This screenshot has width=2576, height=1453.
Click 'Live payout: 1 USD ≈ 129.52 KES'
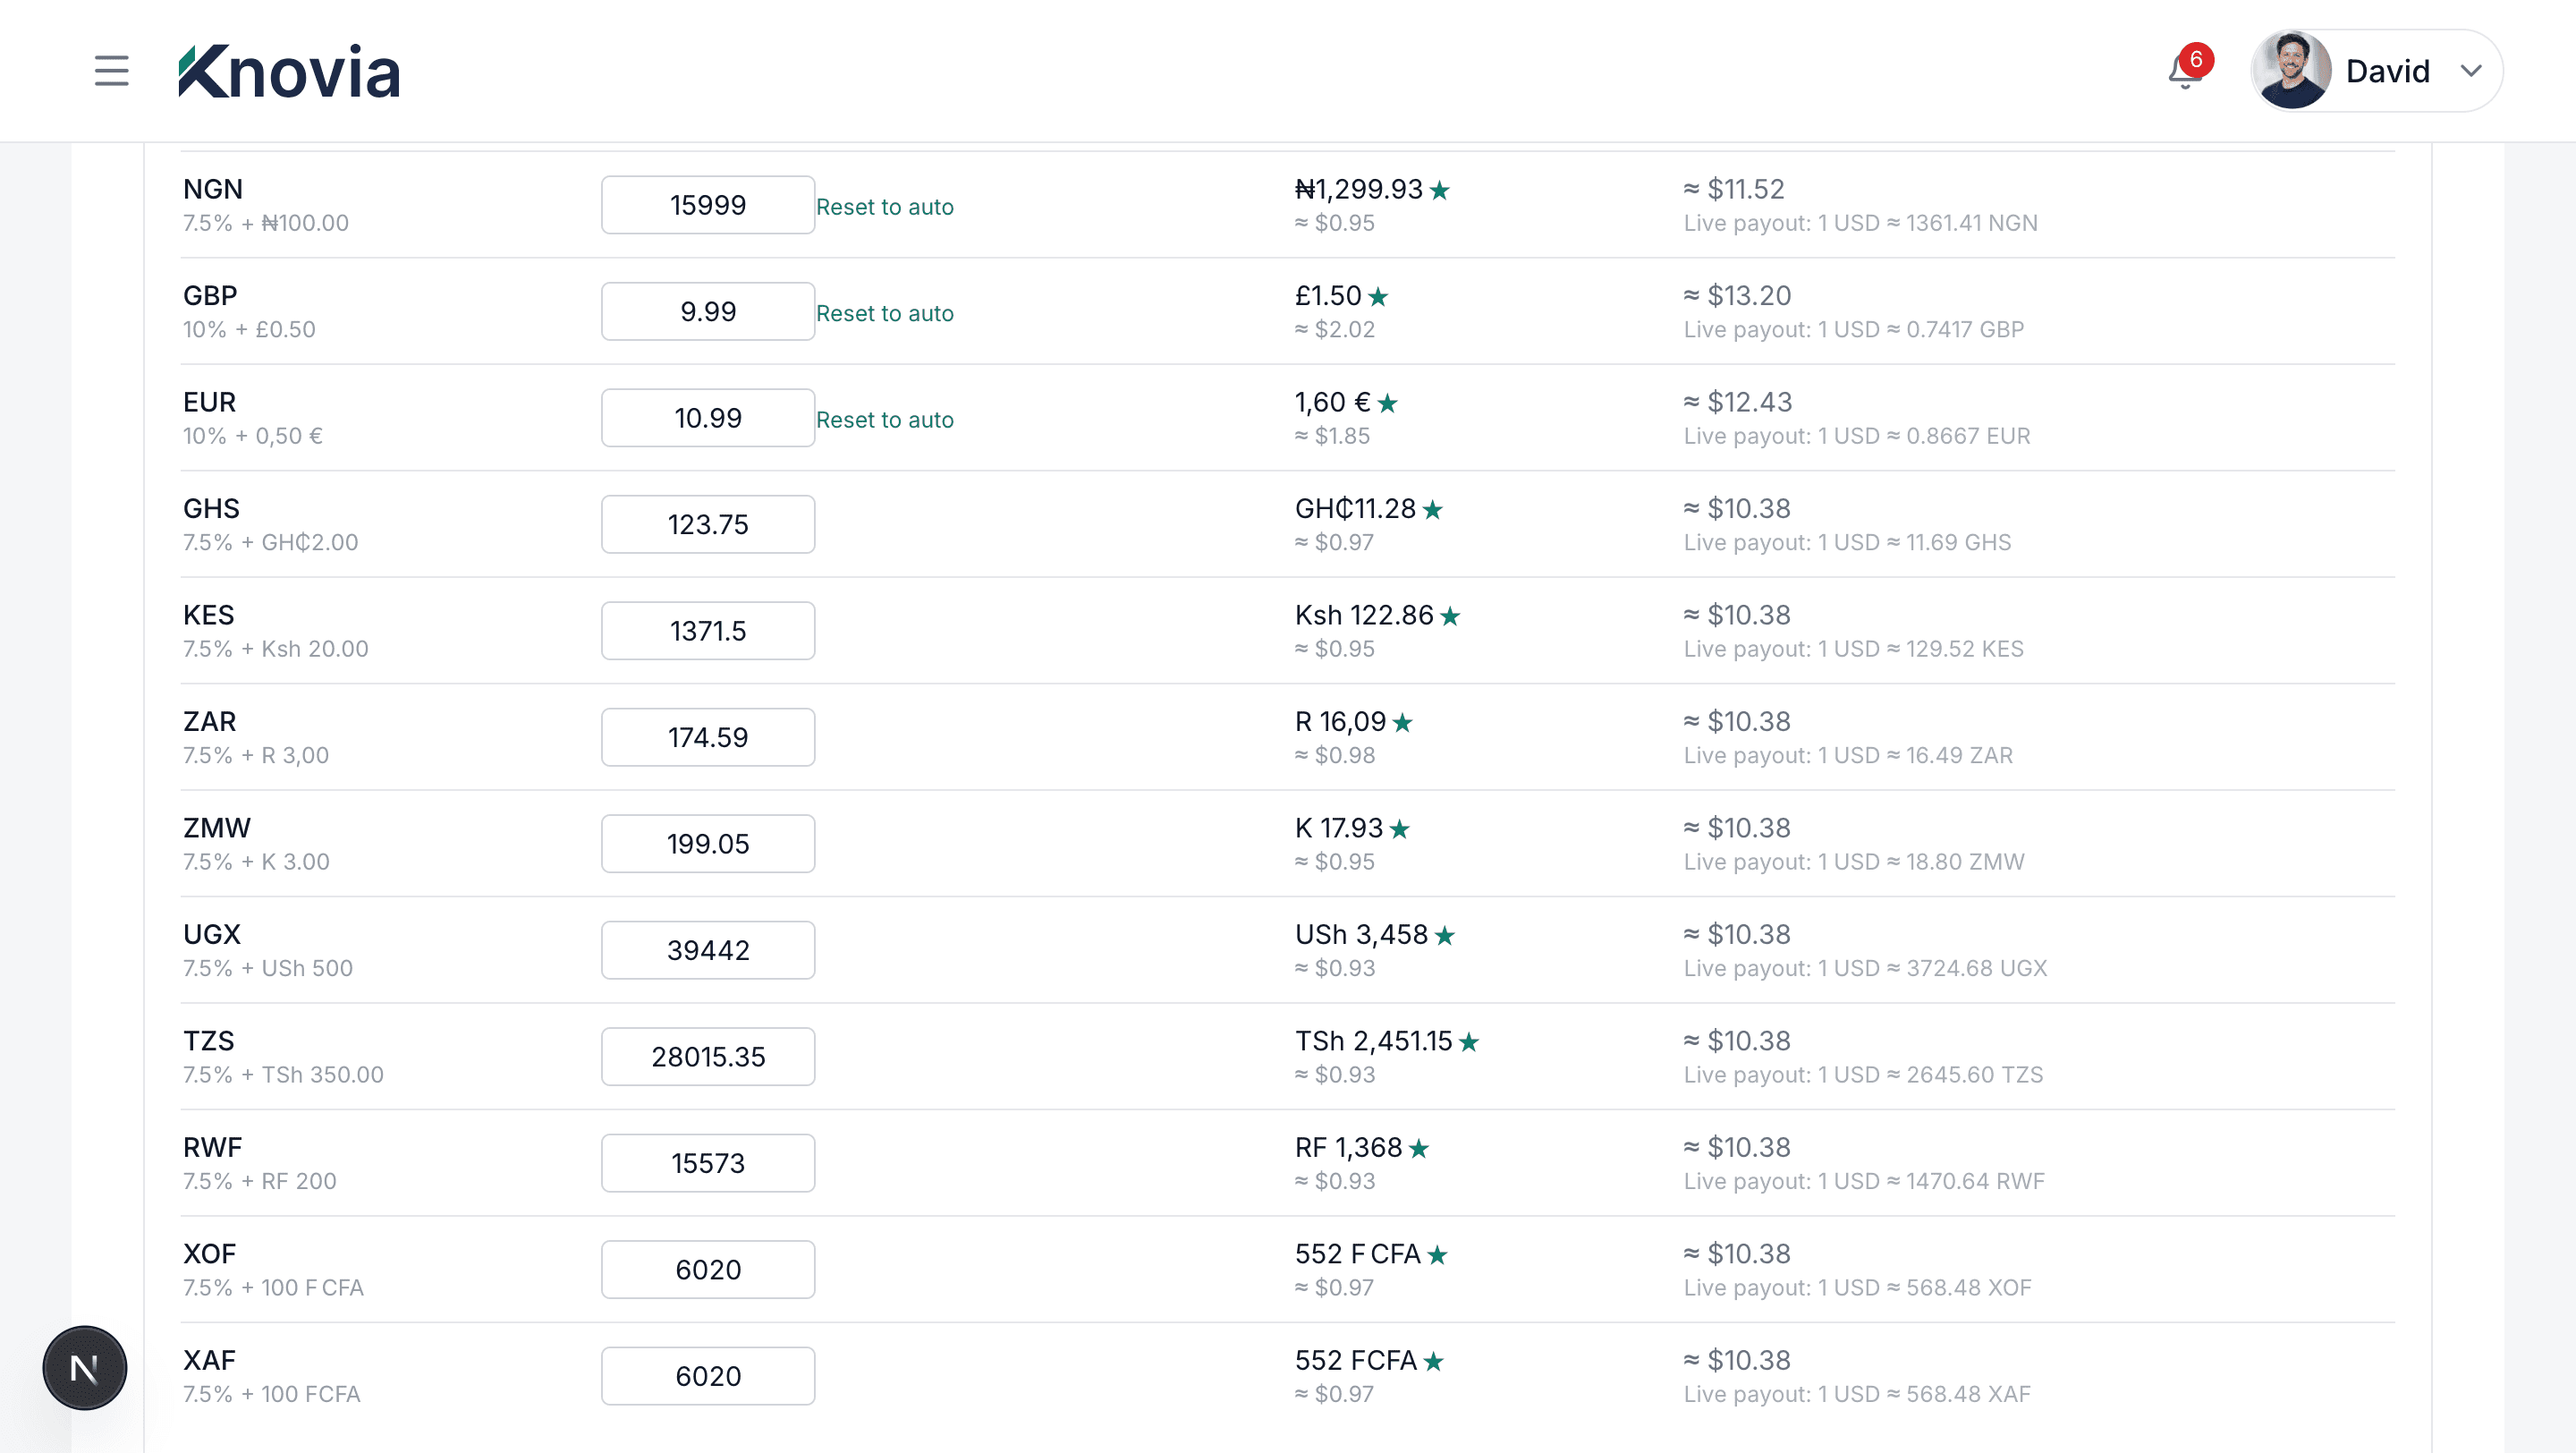(1853, 649)
